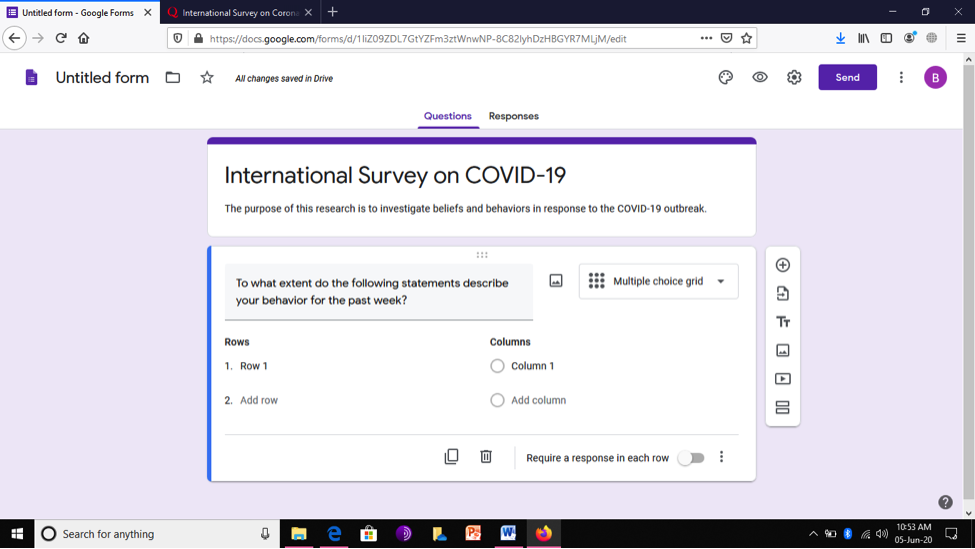Select the Column 1 radio button

pos(497,366)
